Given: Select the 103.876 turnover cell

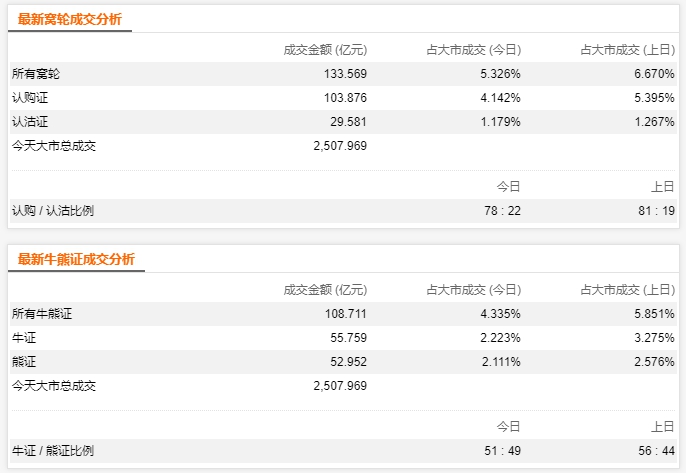Looking at the screenshot, I should click(346, 98).
